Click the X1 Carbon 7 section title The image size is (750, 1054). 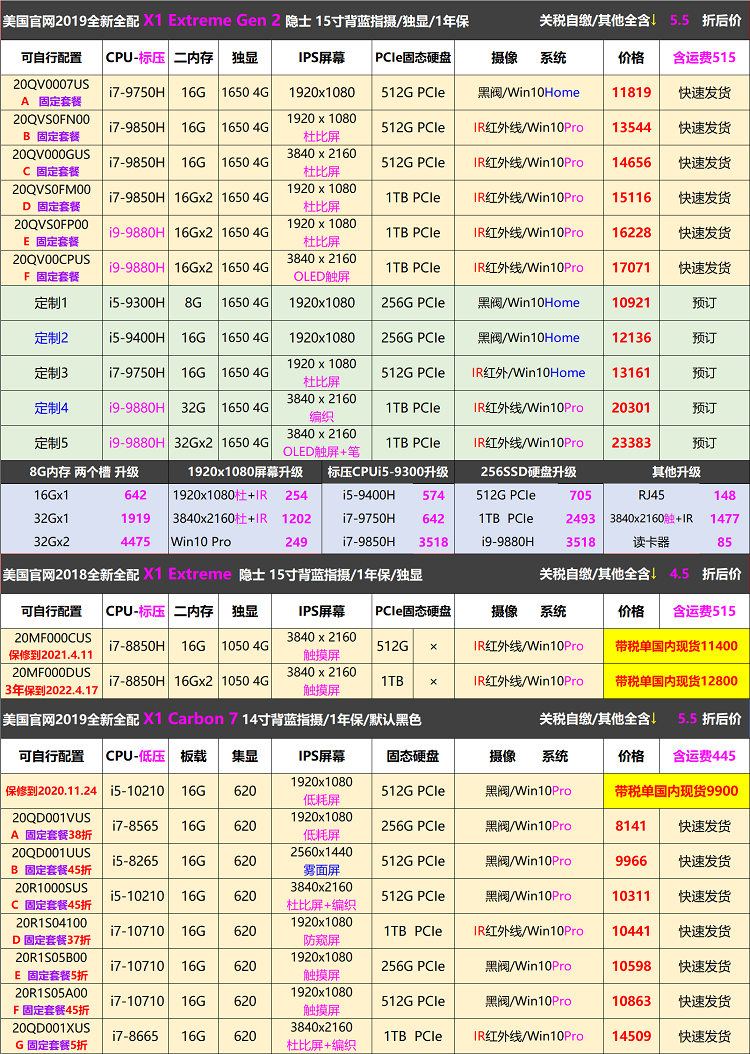(x=190, y=719)
